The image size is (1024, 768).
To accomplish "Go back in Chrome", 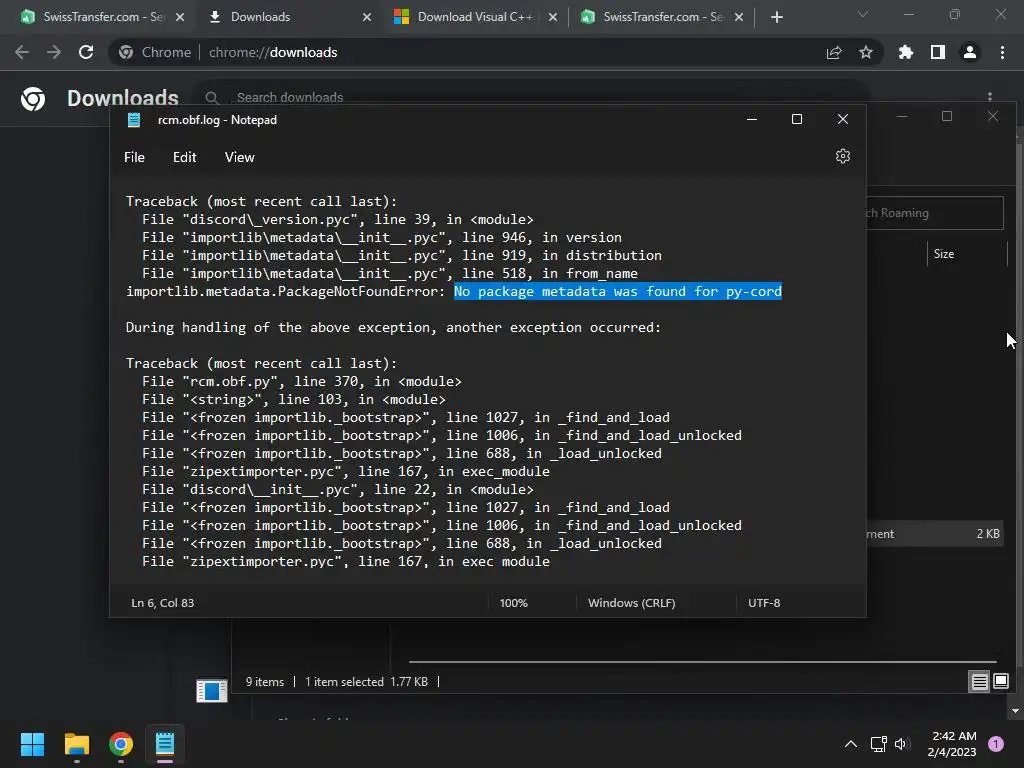I will pyautogui.click(x=22, y=52).
